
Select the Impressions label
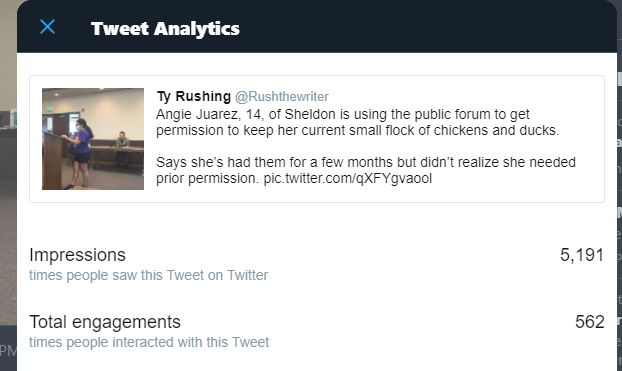pyautogui.click(x=77, y=255)
